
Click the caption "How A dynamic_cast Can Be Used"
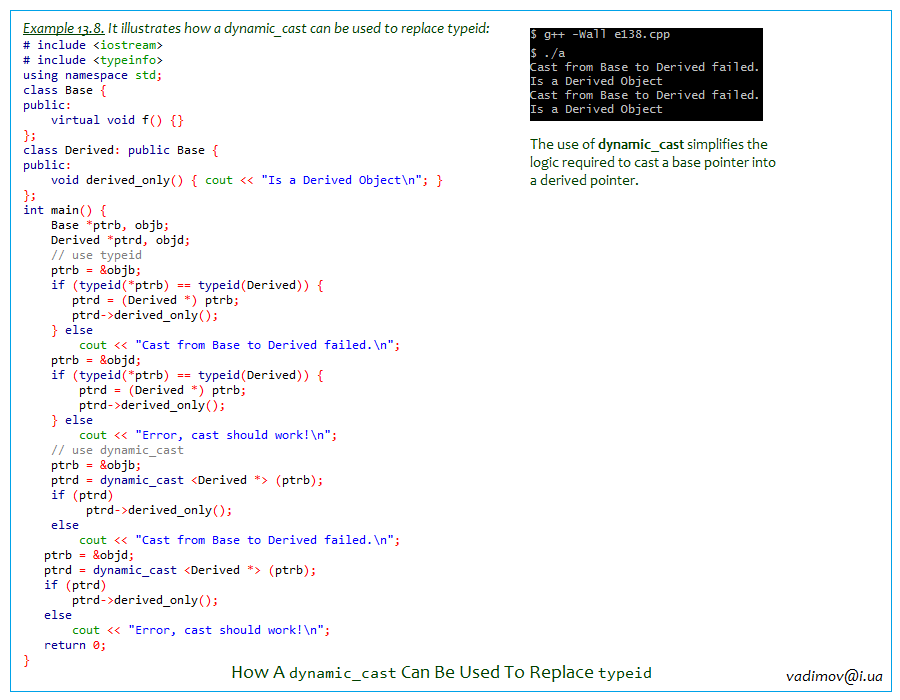click(441, 672)
